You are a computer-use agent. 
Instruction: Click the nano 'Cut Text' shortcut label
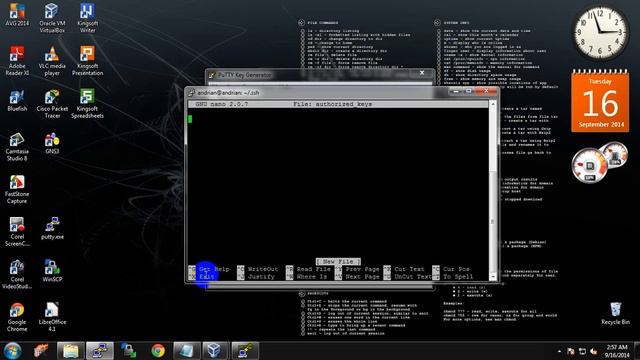[409, 269]
